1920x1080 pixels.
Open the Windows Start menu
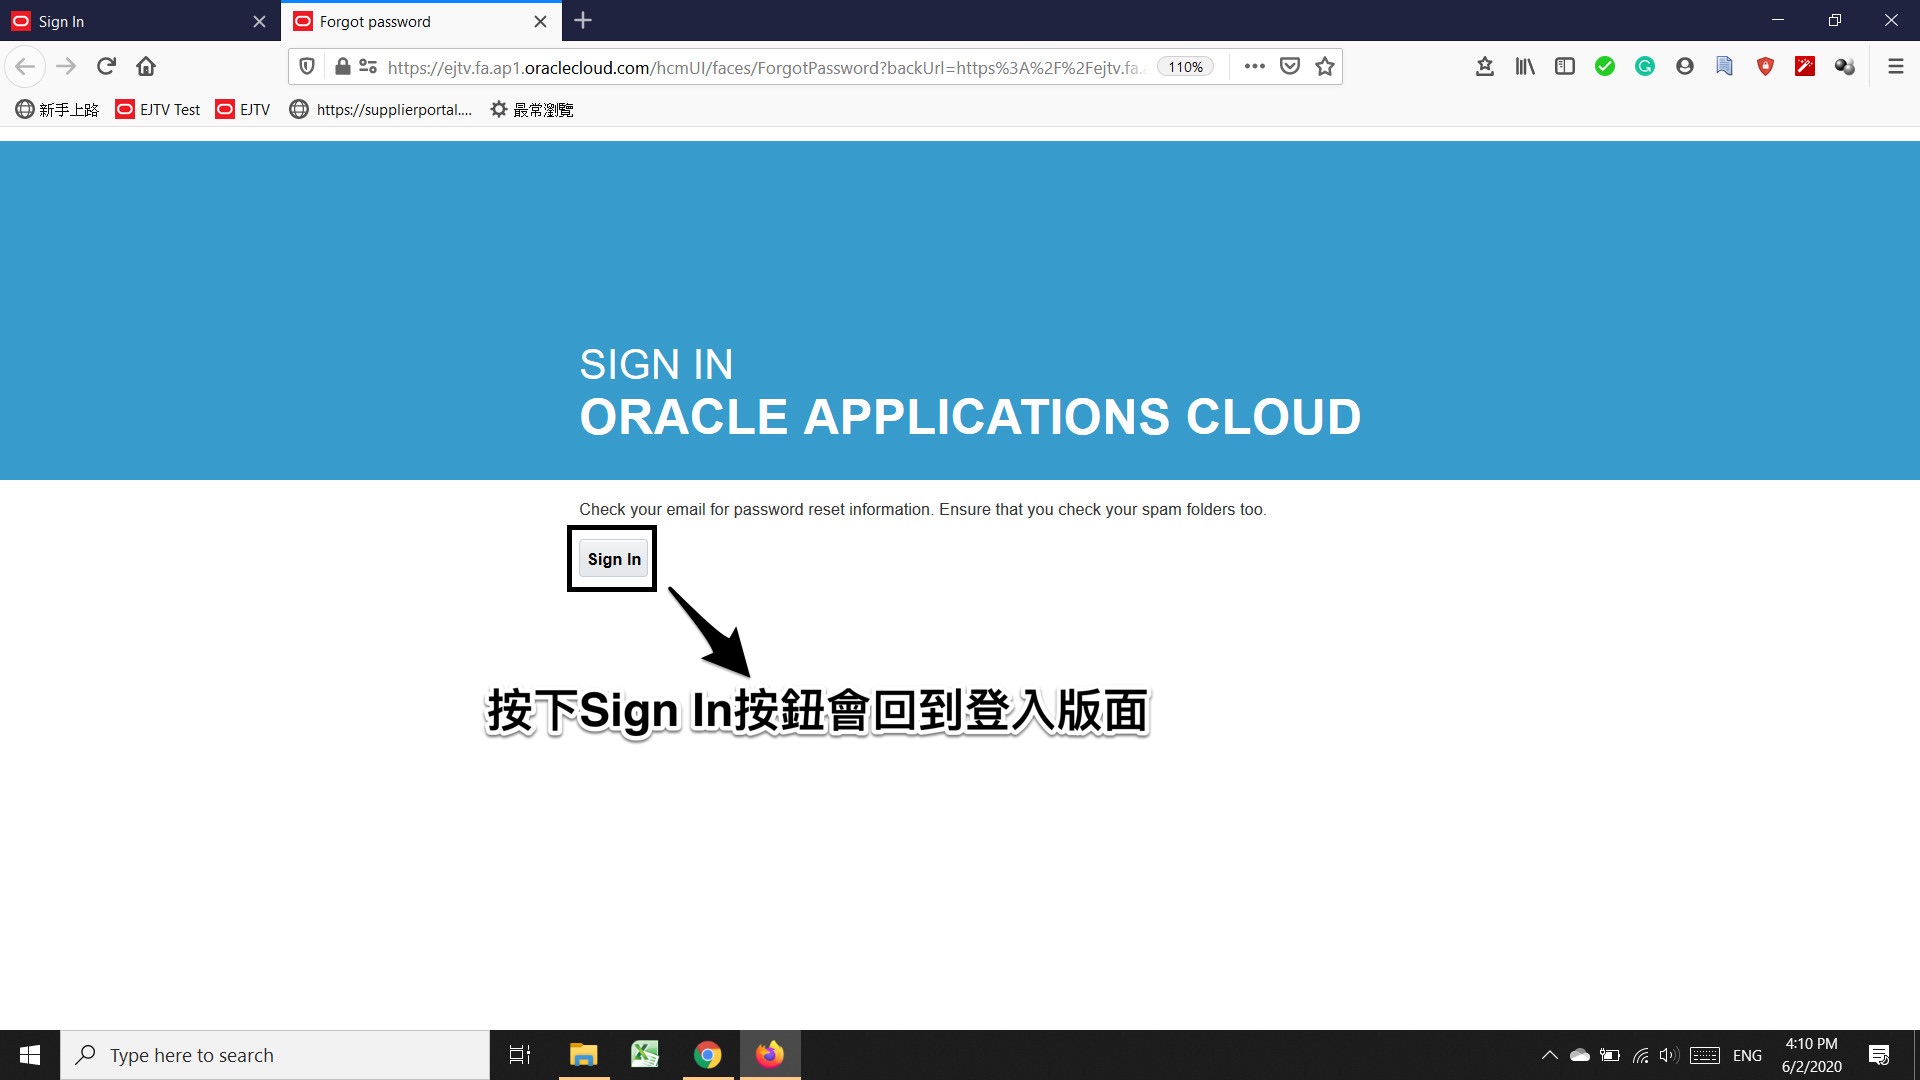pyautogui.click(x=30, y=1055)
